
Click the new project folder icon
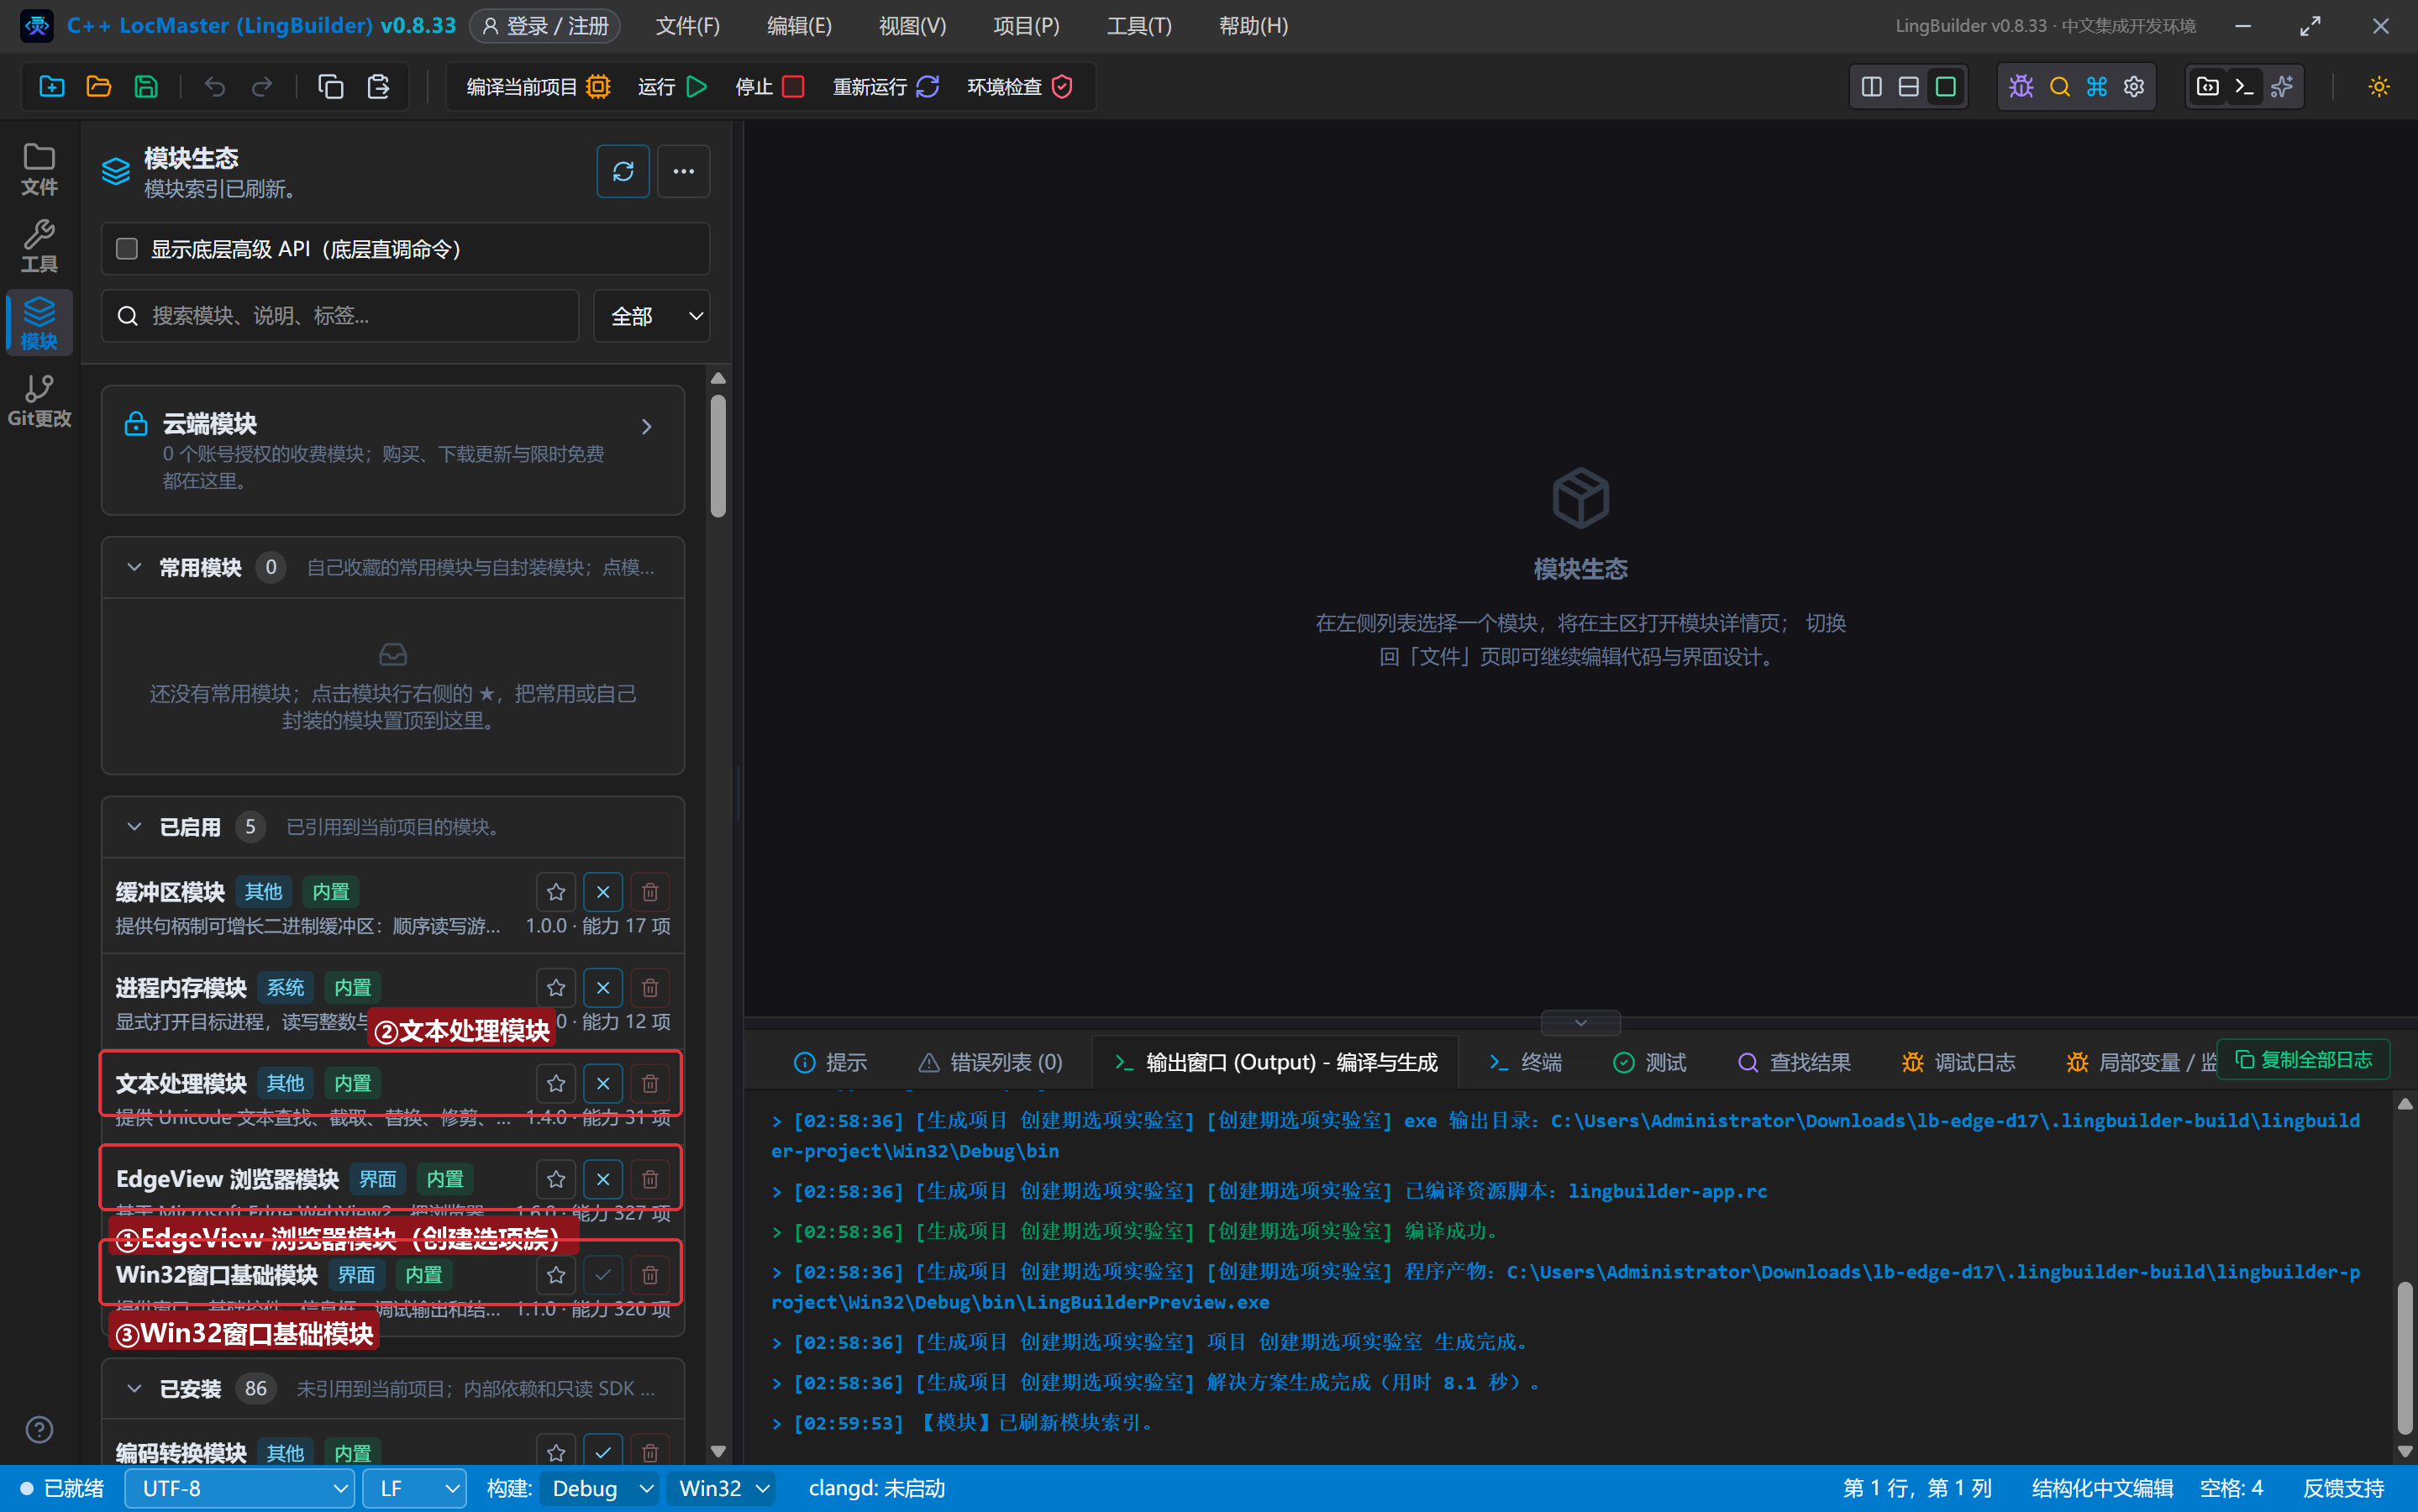(52, 87)
